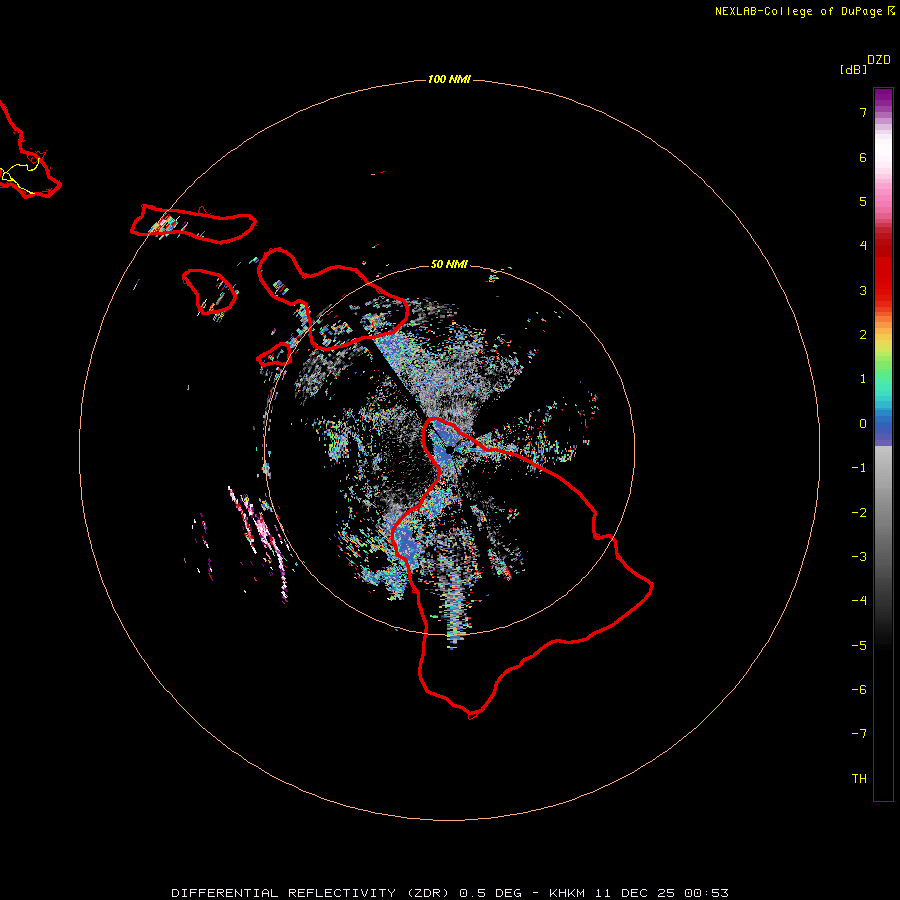Click the 5 value on color scale

(863, 201)
